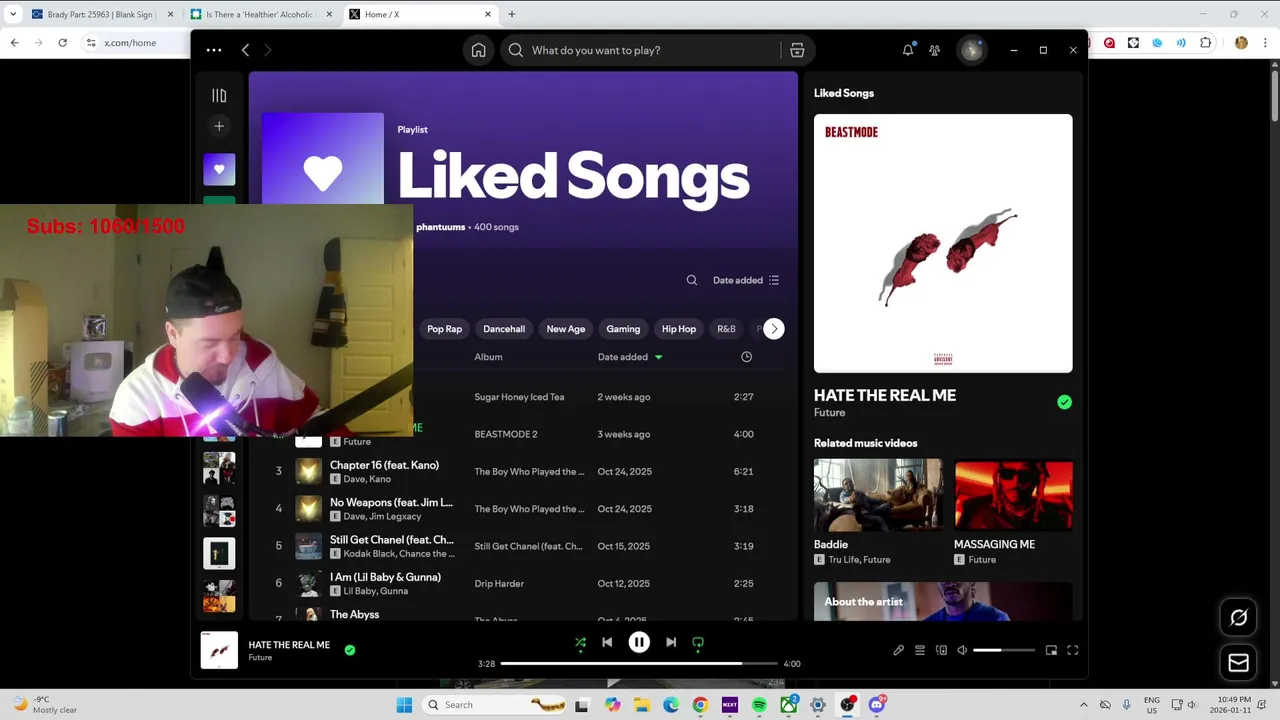Image resolution: width=1280 pixels, height=720 pixels.
Task: Select track Still Get Chanel
Action: [392, 540]
